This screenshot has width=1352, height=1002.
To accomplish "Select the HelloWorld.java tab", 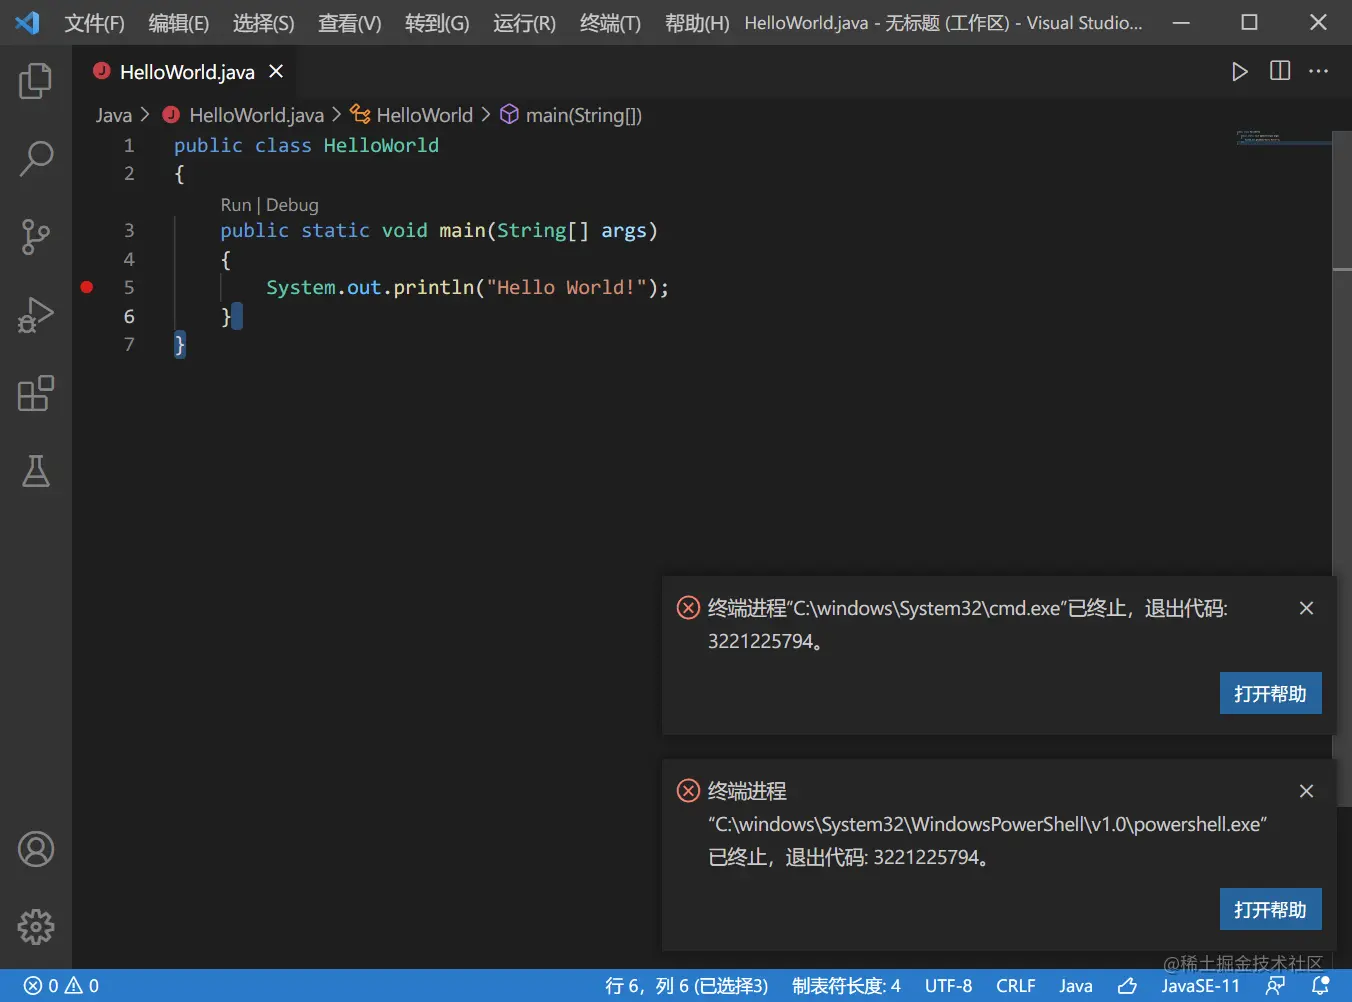I will click(185, 71).
